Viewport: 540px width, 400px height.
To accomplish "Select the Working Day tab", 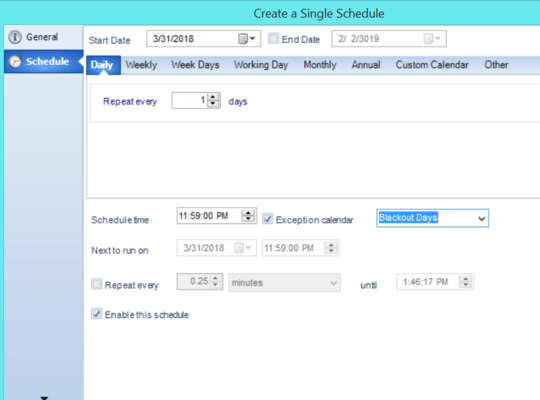I will 261,65.
